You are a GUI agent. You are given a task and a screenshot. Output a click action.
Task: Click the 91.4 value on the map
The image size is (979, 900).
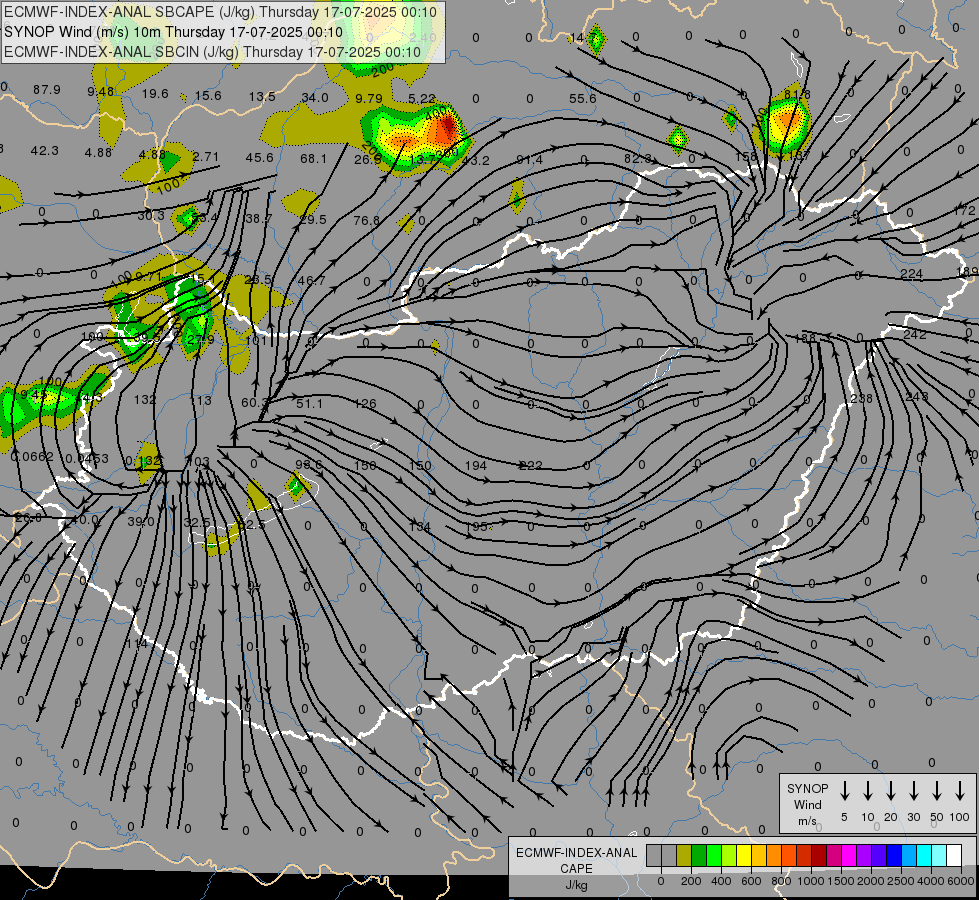(x=529, y=161)
